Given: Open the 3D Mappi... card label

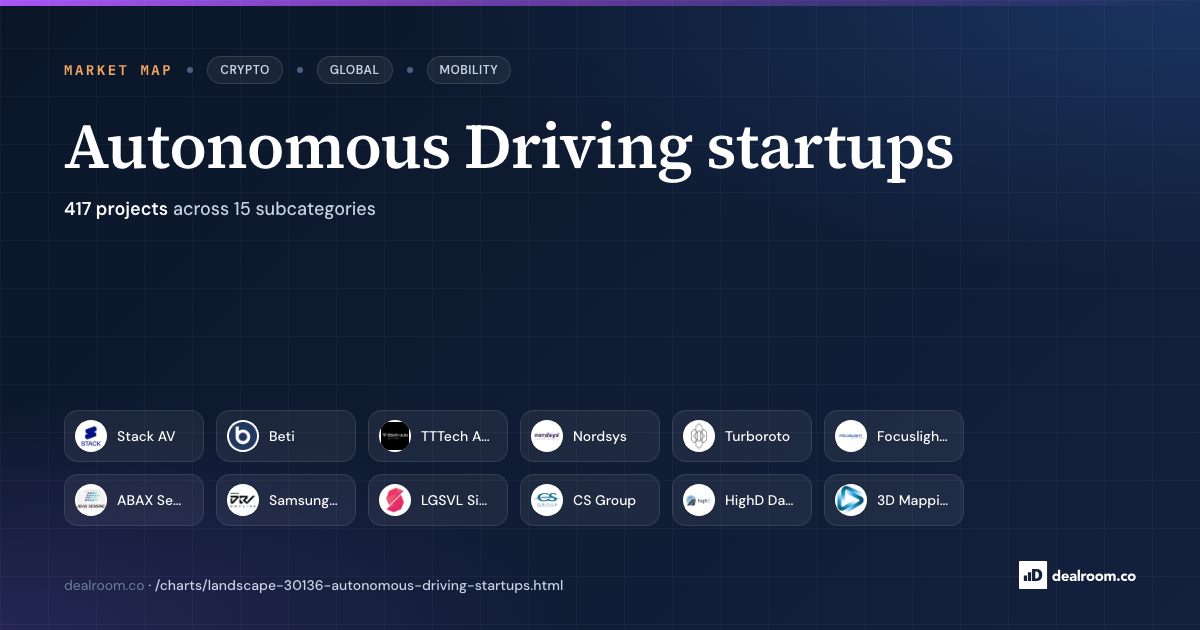Looking at the screenshot, I should (911, 501).
